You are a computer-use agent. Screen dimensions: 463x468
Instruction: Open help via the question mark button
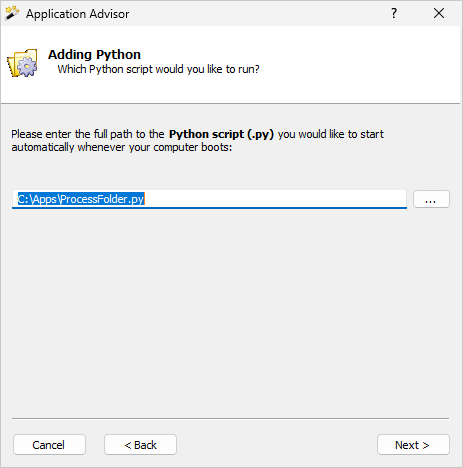pyautogui.click(x=394, y=13)
